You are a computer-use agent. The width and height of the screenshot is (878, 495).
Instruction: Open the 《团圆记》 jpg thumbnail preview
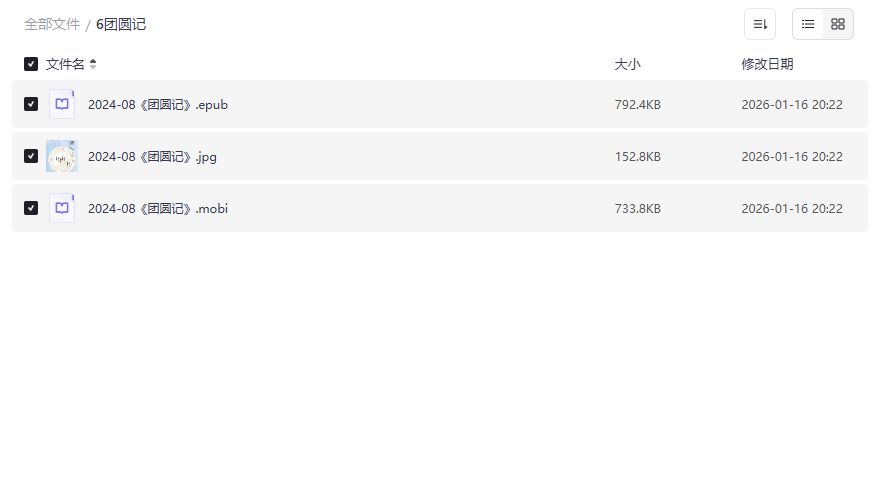(x=62, y=156)
